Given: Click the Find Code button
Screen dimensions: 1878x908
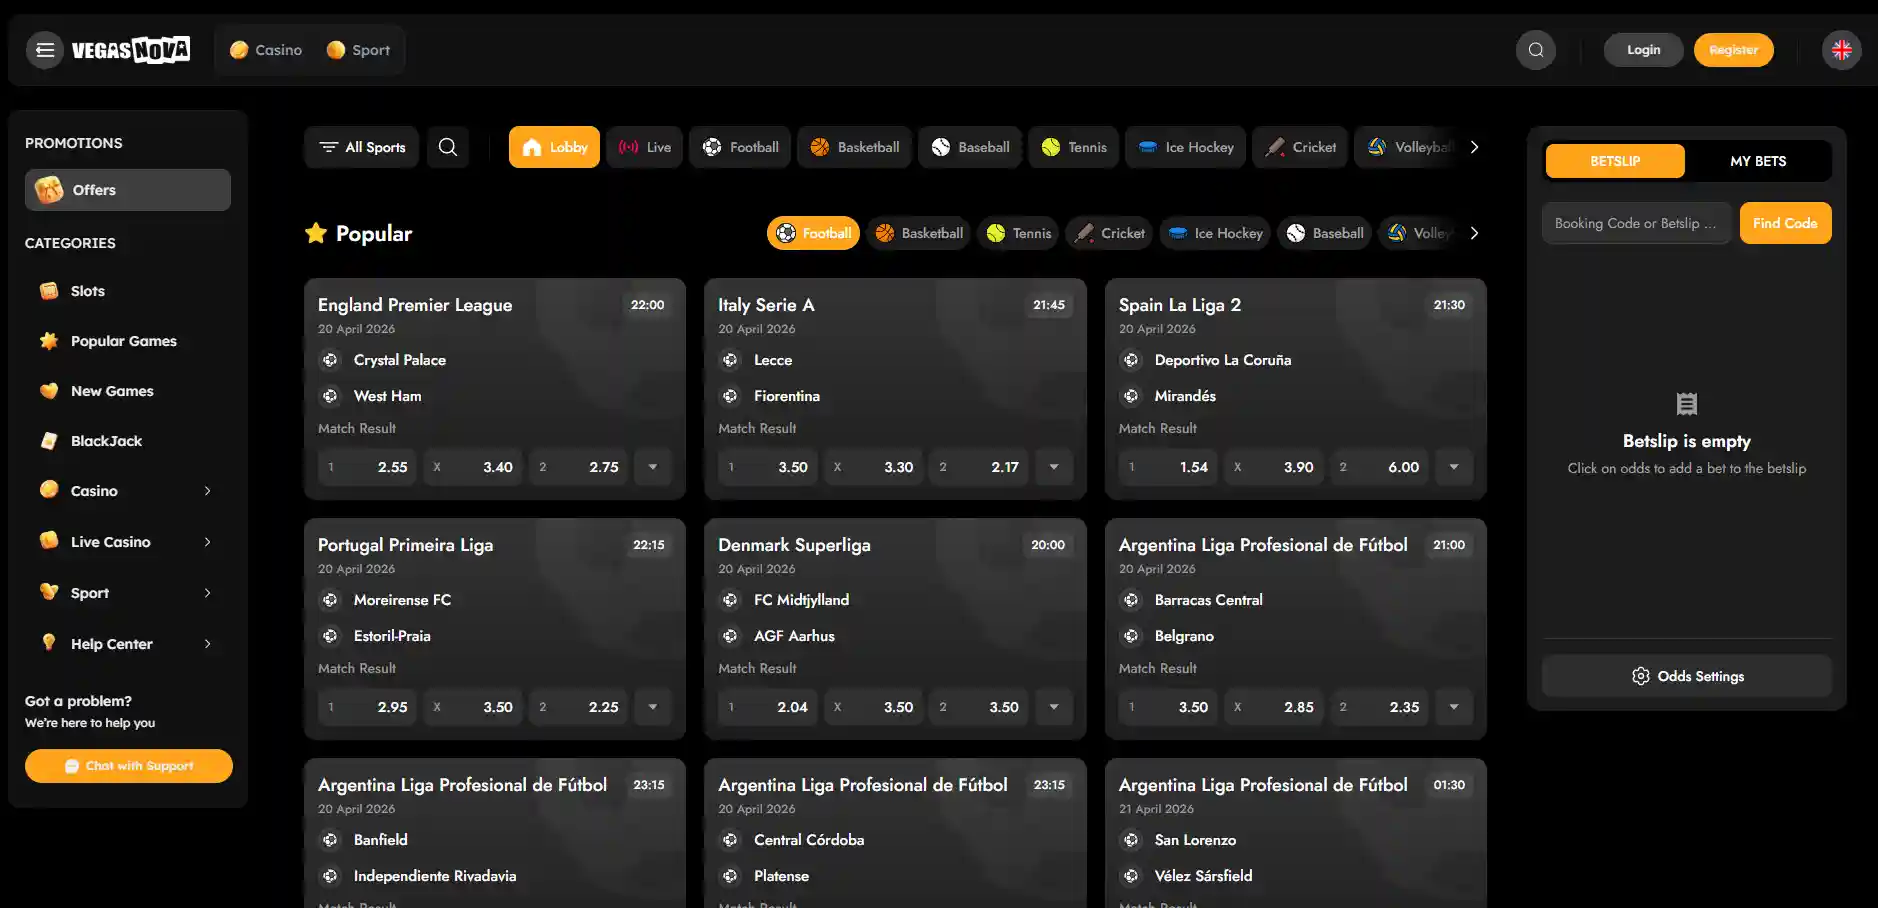Looking at the screenshot, I should click(1785, 223).
